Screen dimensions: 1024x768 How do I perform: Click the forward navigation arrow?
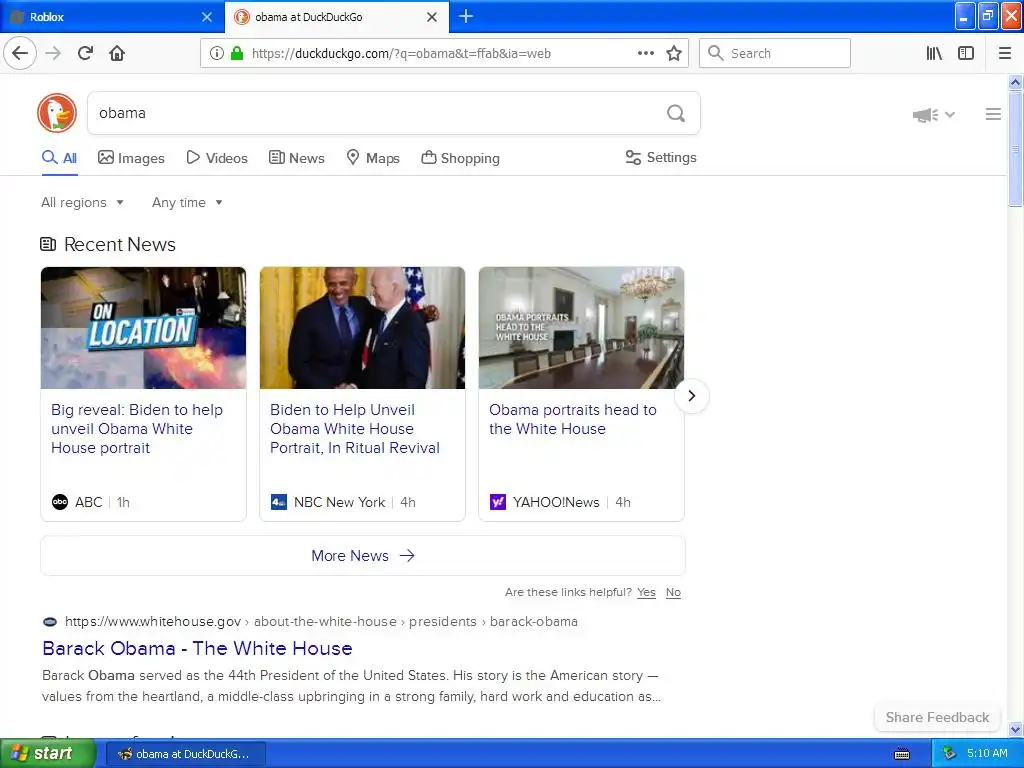[54, 53]
